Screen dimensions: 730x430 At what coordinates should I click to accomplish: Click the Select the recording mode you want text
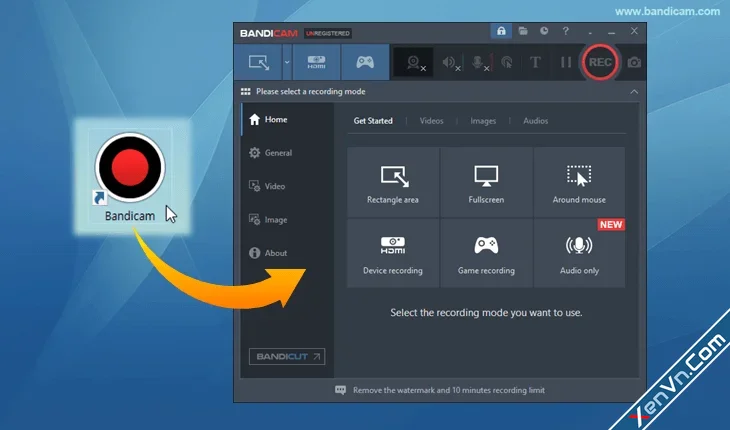486,313
